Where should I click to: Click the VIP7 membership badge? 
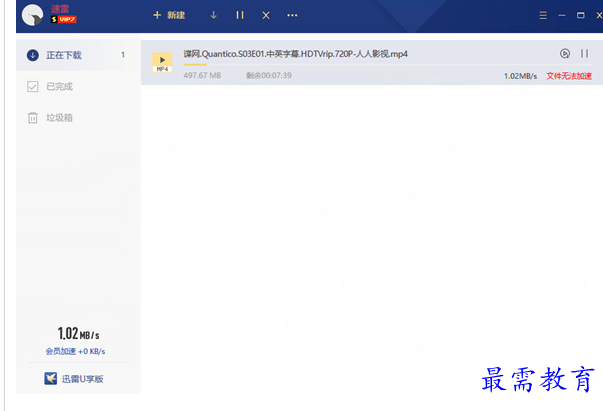coord(64,19)
